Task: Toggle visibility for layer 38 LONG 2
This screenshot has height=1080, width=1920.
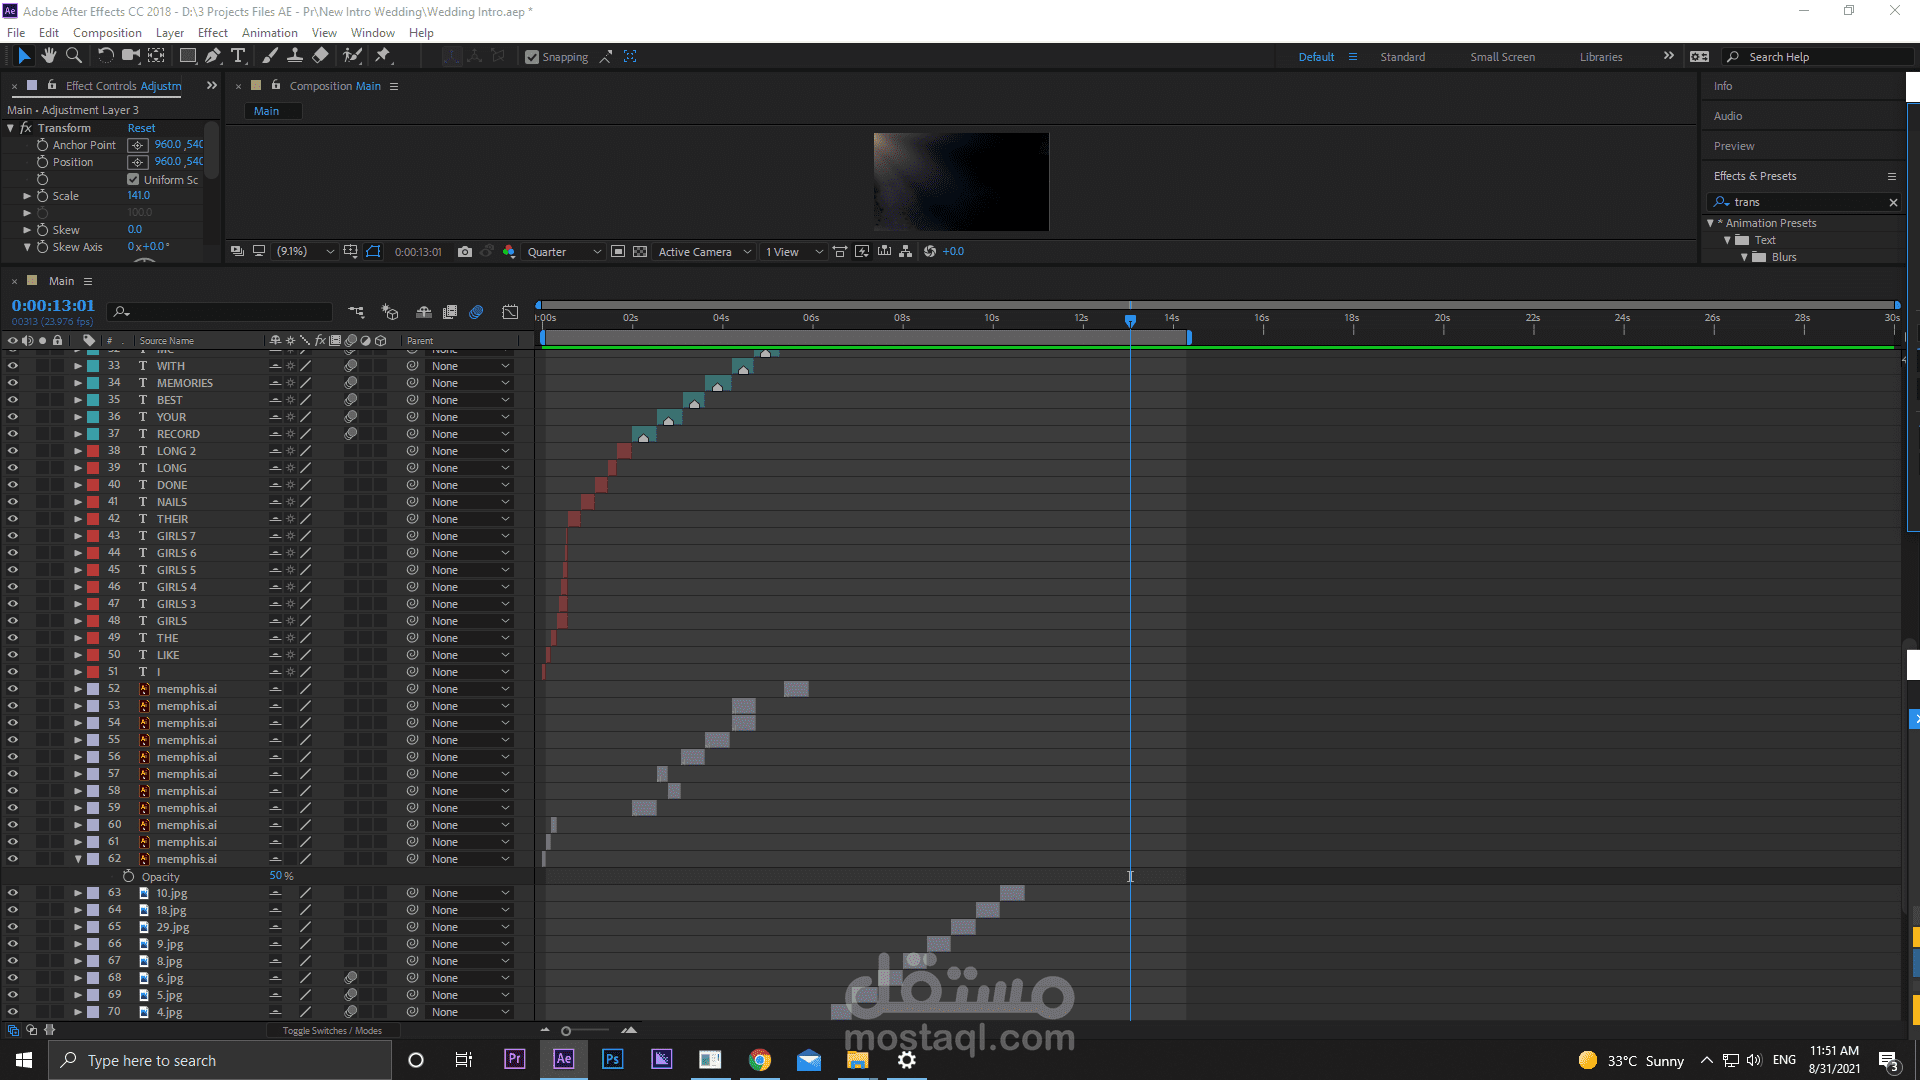Action: (11, 450)
